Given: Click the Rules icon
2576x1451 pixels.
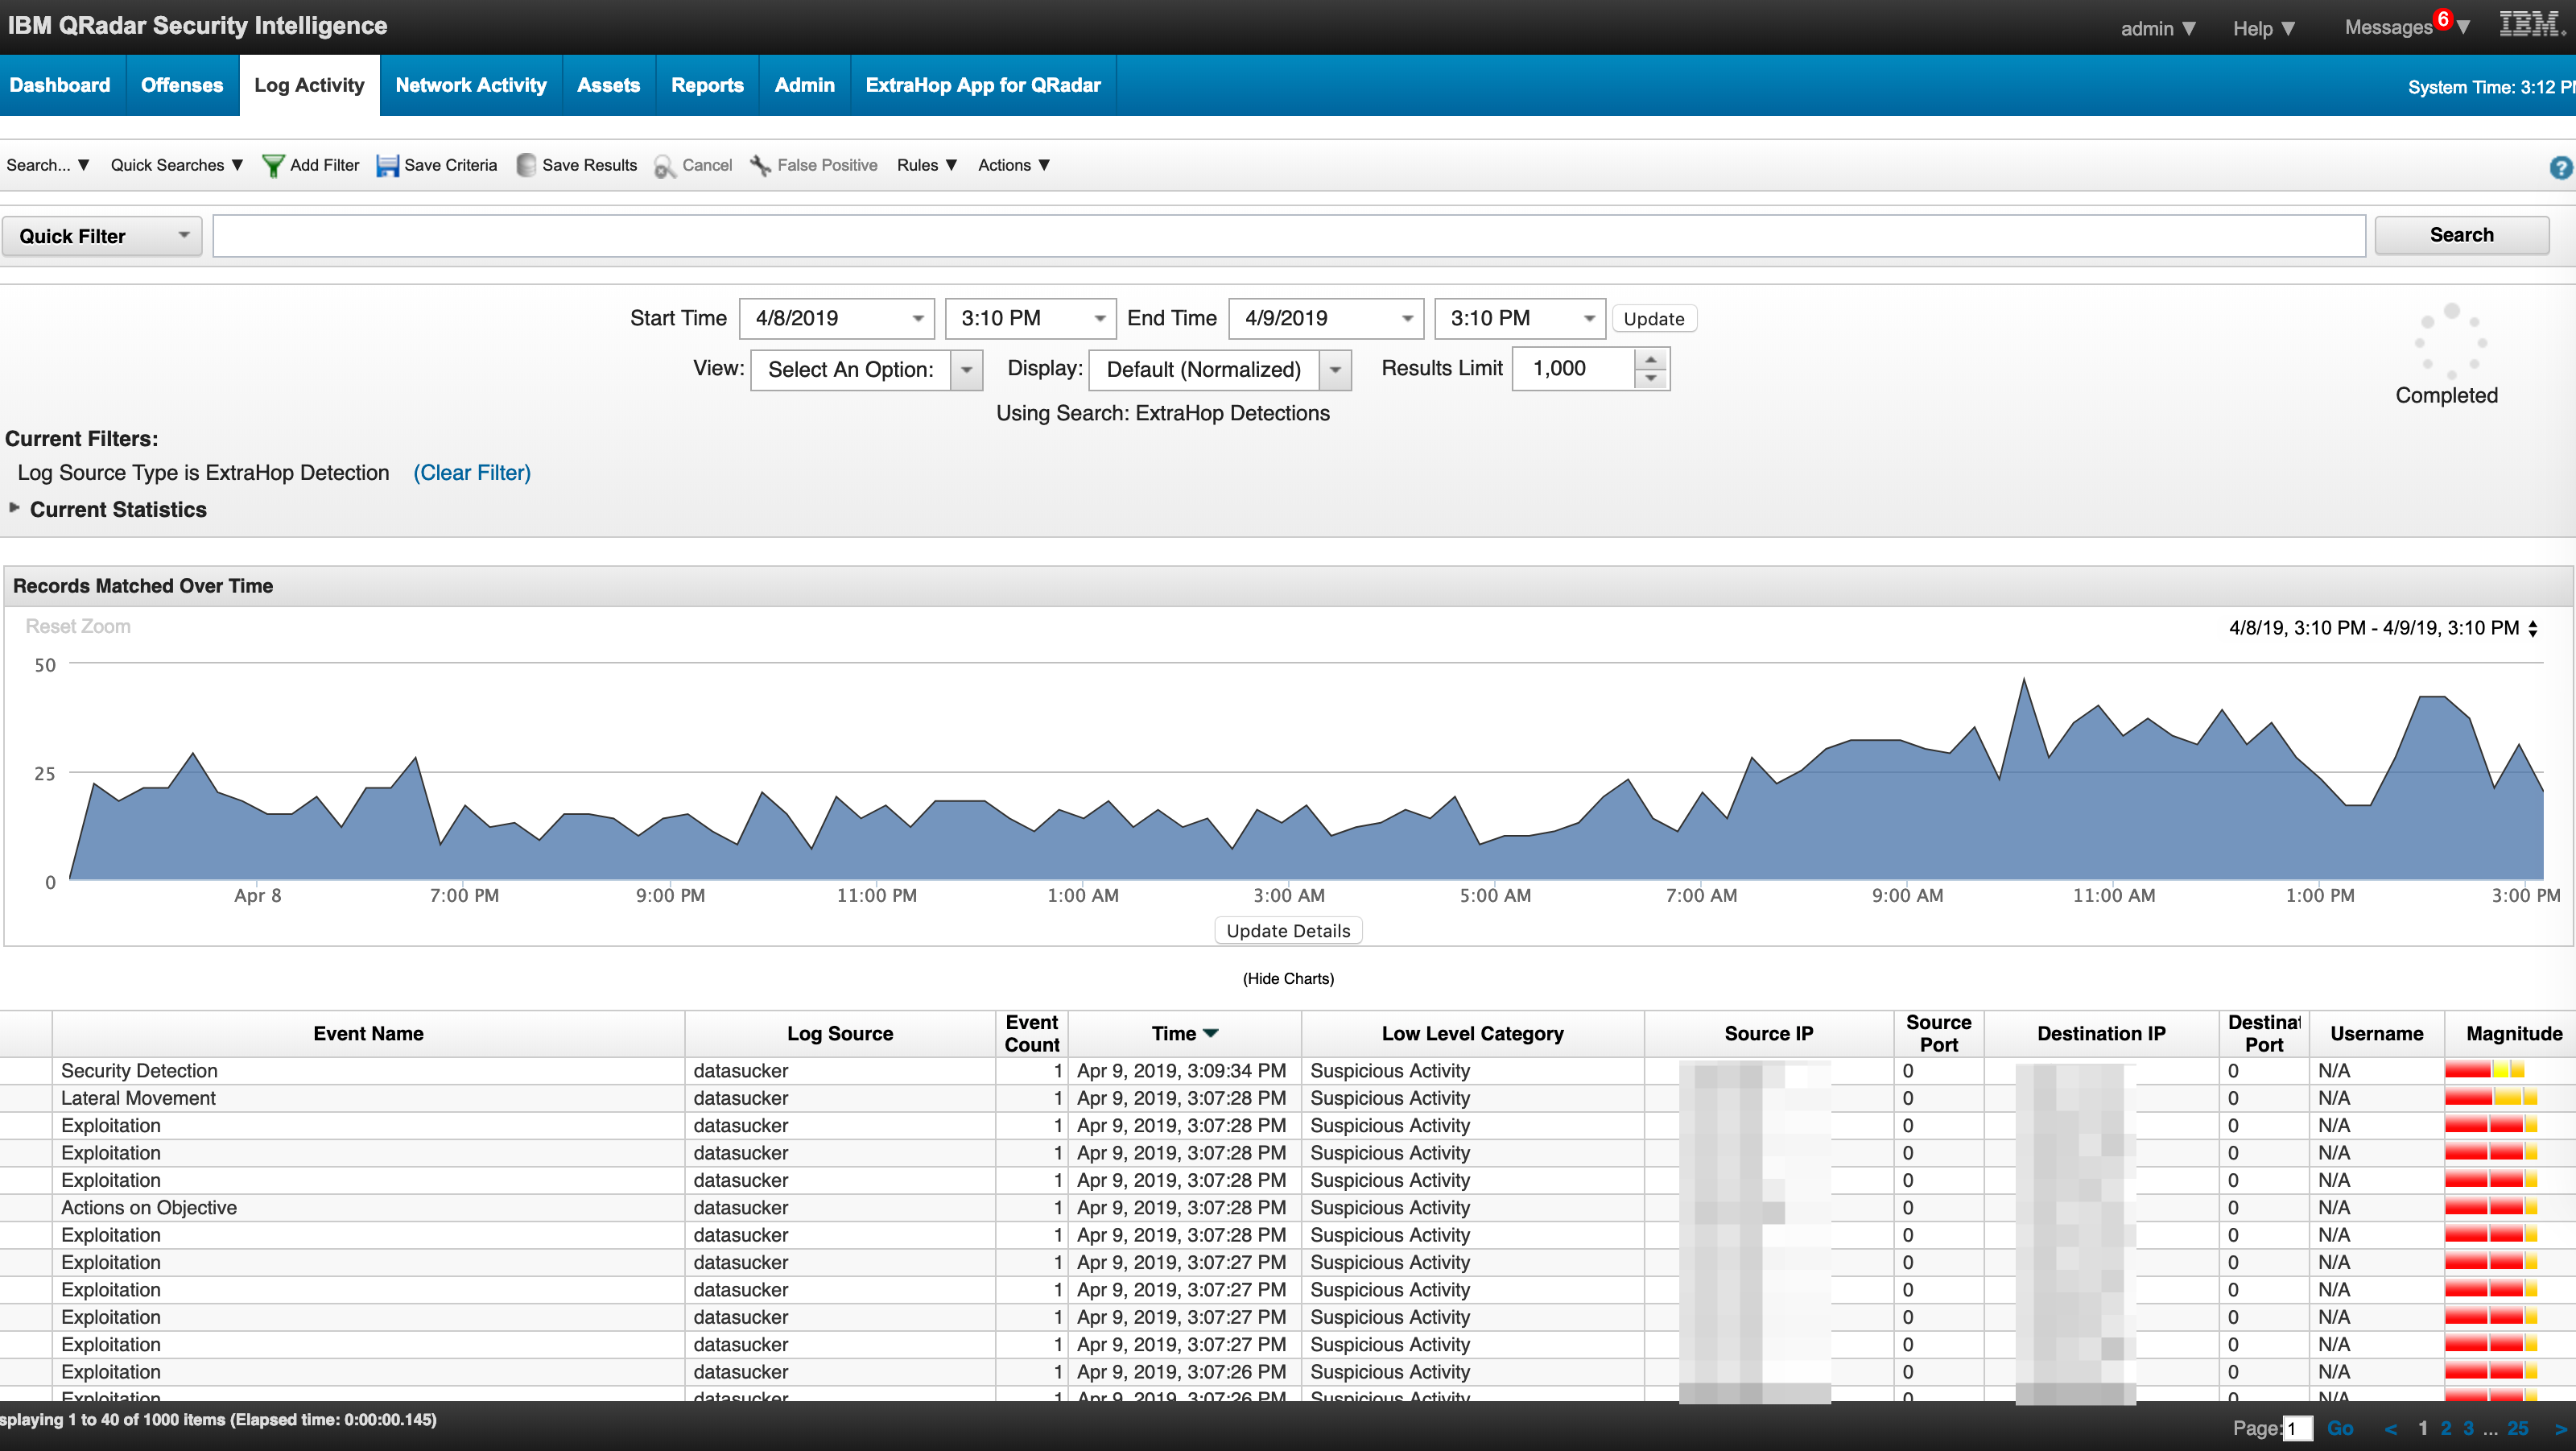Looking at the screenshot, I should coord(922,164).
